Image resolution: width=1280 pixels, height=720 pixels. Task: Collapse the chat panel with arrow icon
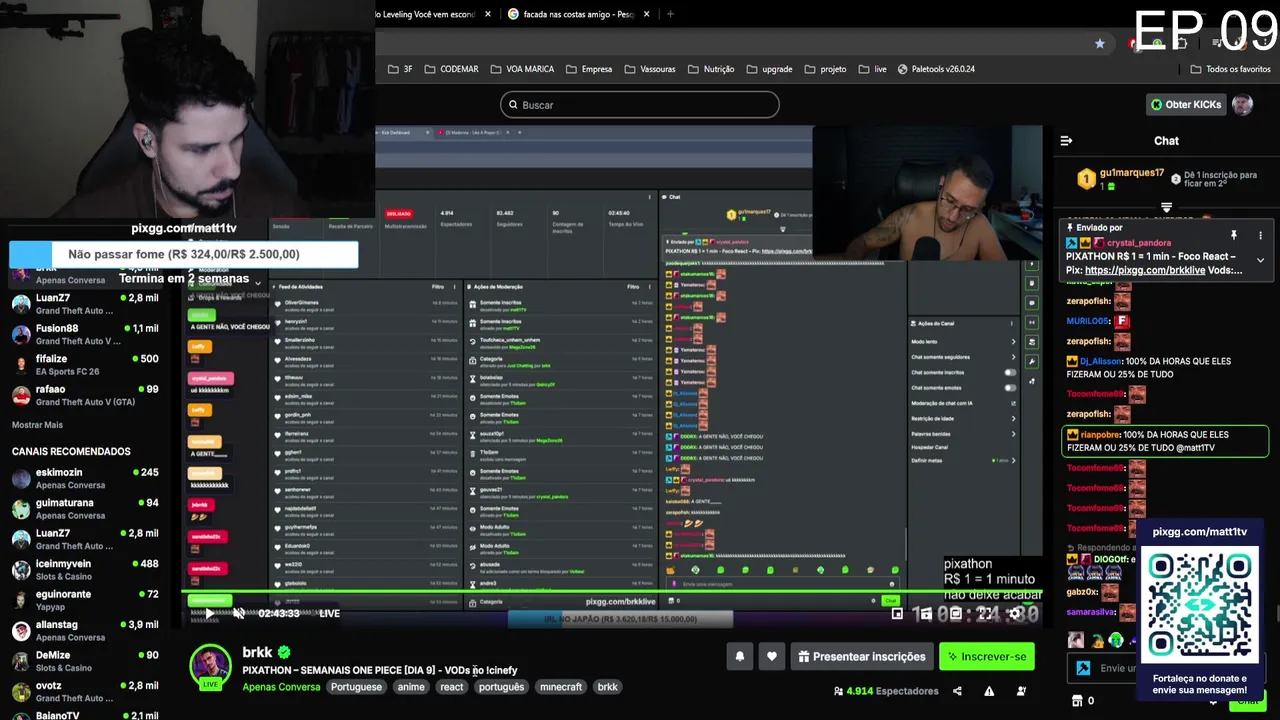tap(1066, 141)
